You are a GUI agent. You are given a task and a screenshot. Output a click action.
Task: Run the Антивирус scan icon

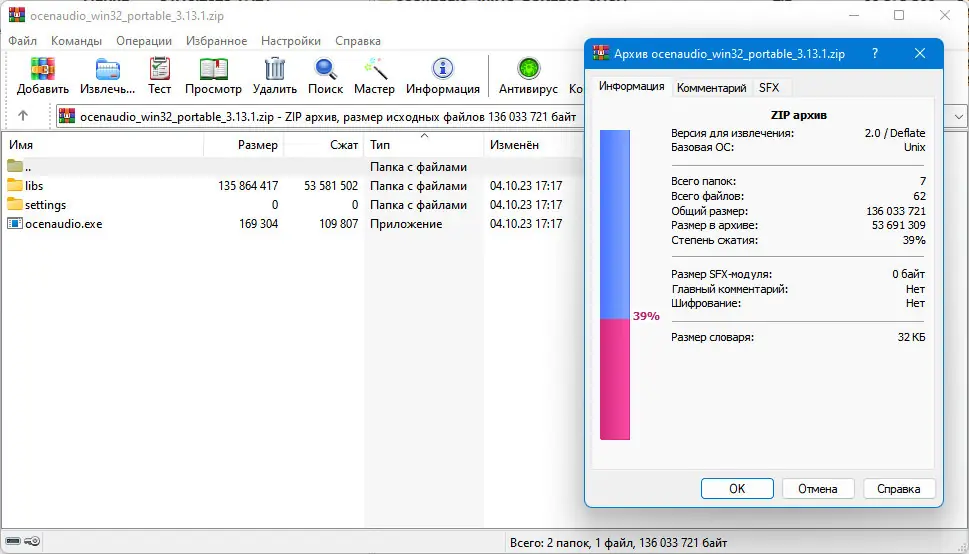pos(528,69)
